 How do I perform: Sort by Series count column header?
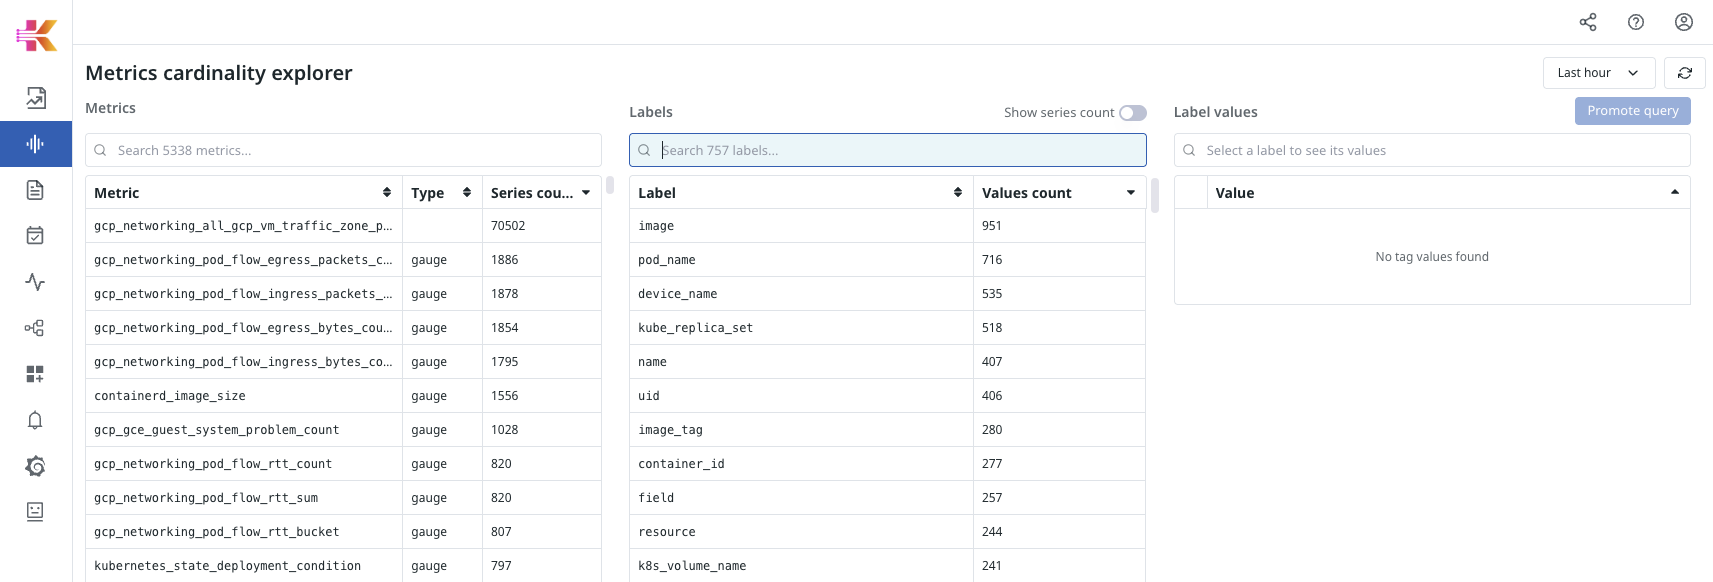(541, 193)
